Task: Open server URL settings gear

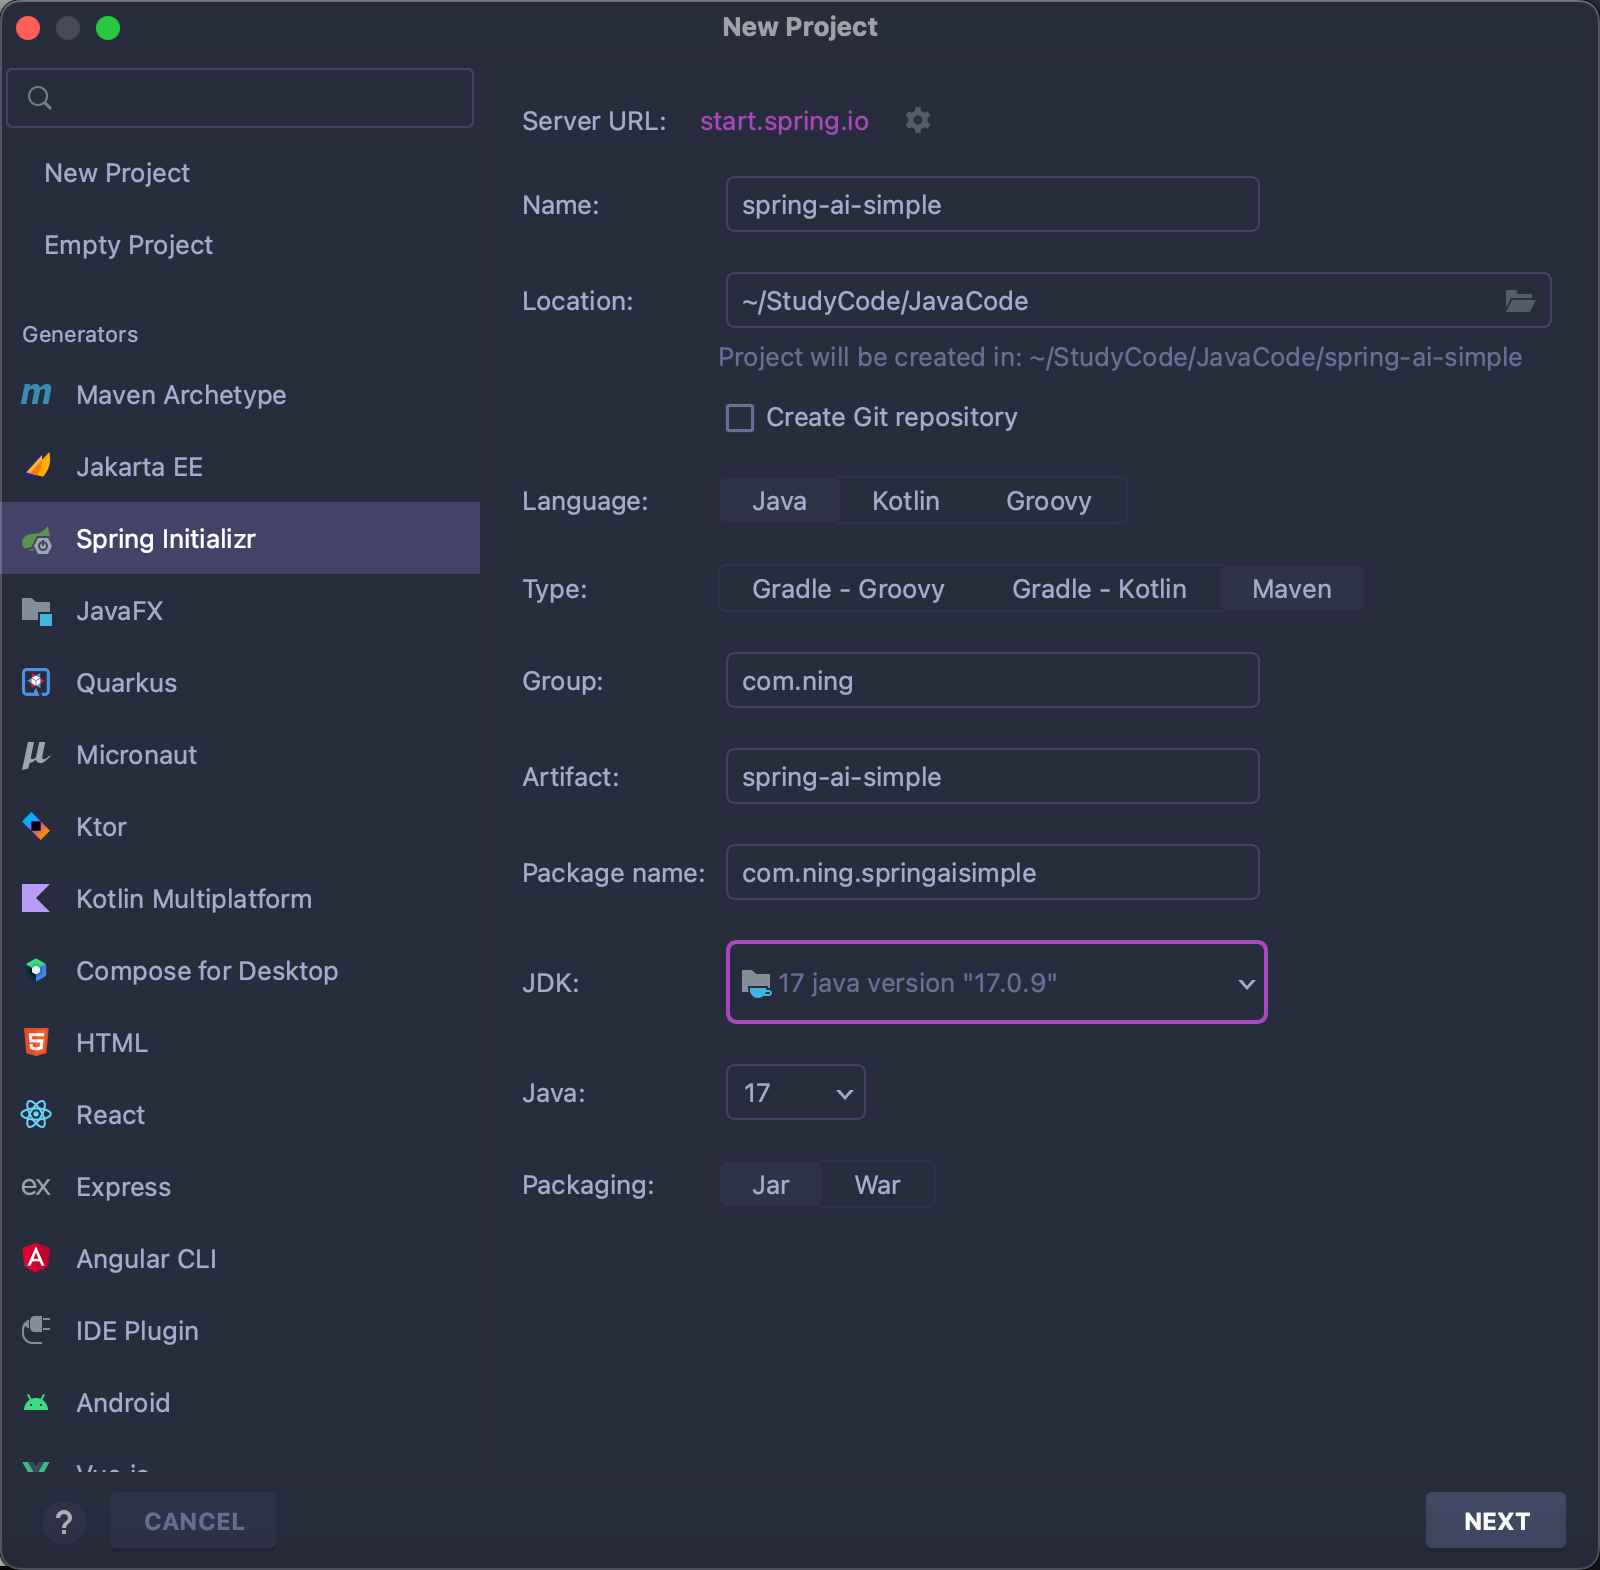Action: (917, 121)
